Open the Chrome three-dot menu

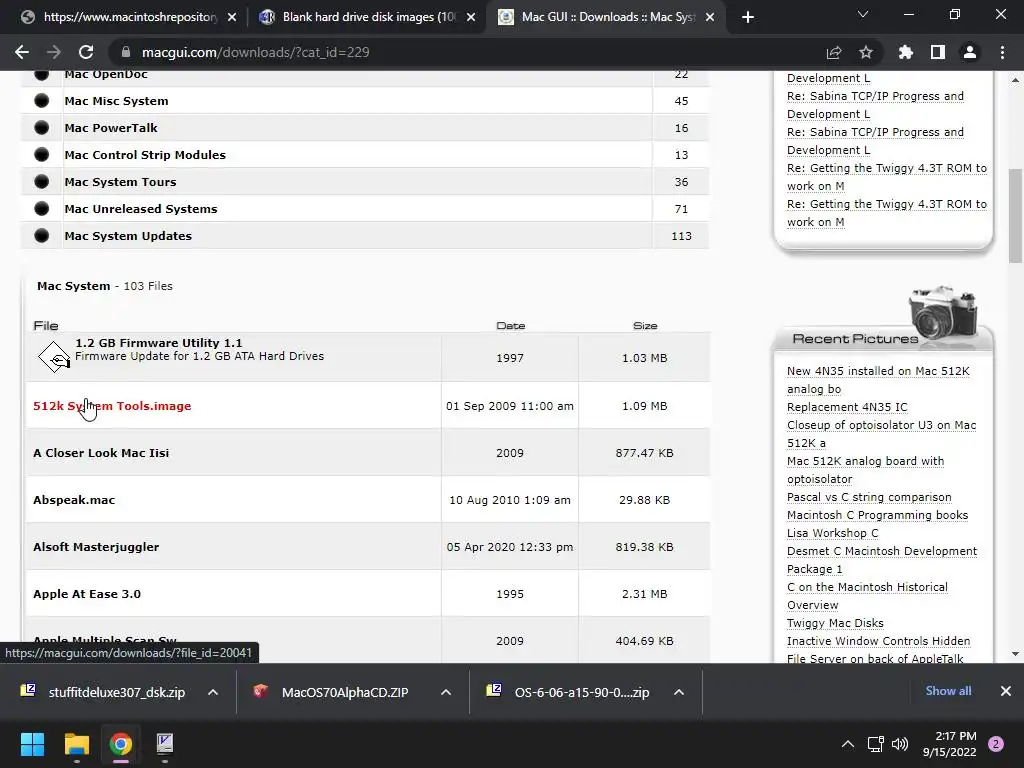1002,52
